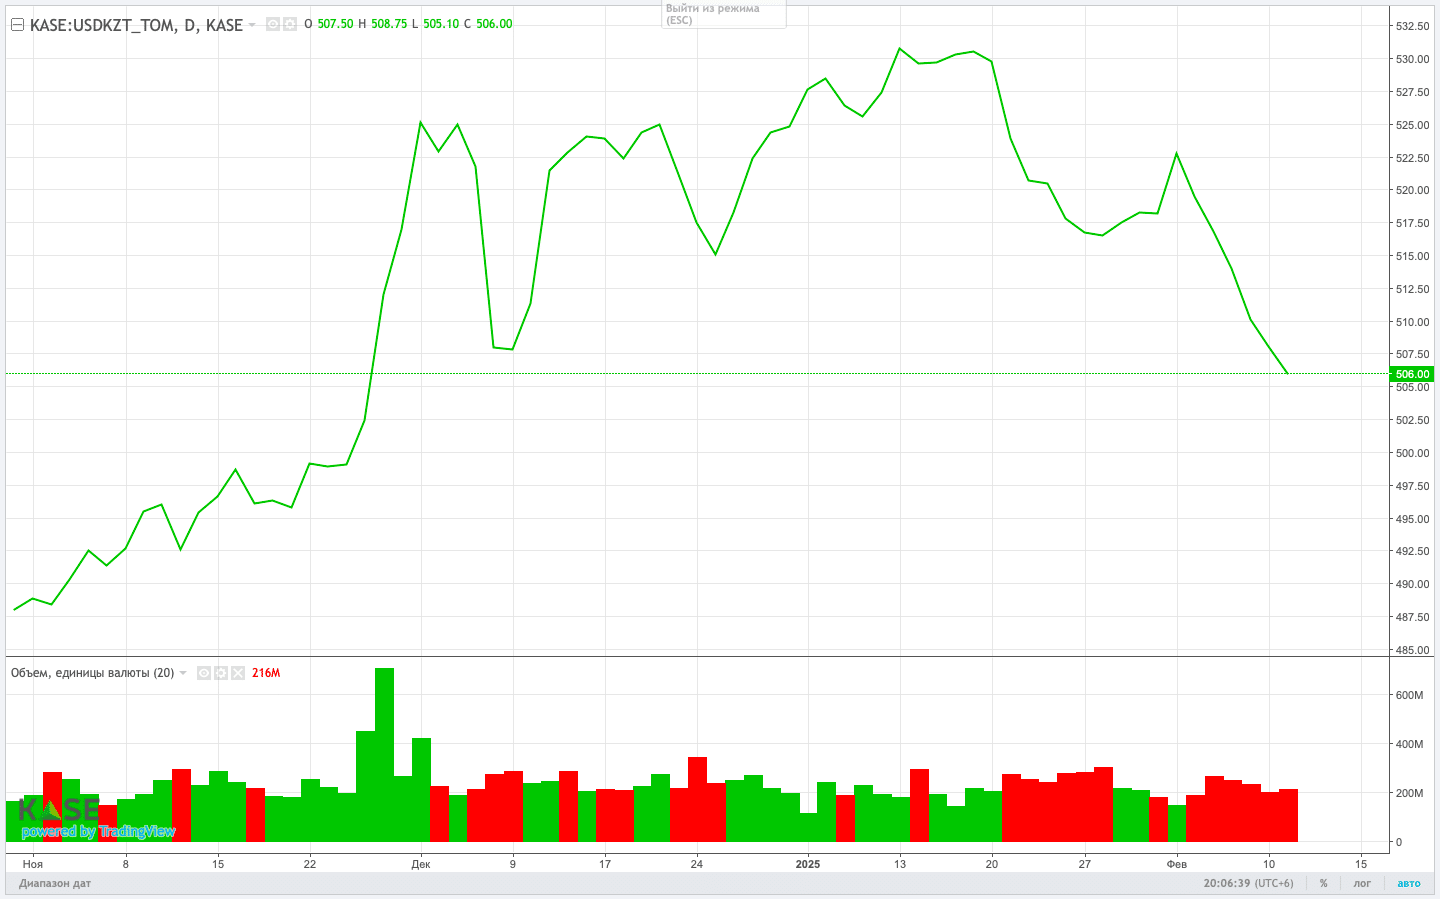This screenshot has width=1440, height=899.
Task: Open dropdown arrow next to KASE:USDKZT_TOM title
Action: pyautogui.click(x=252, y=25)
